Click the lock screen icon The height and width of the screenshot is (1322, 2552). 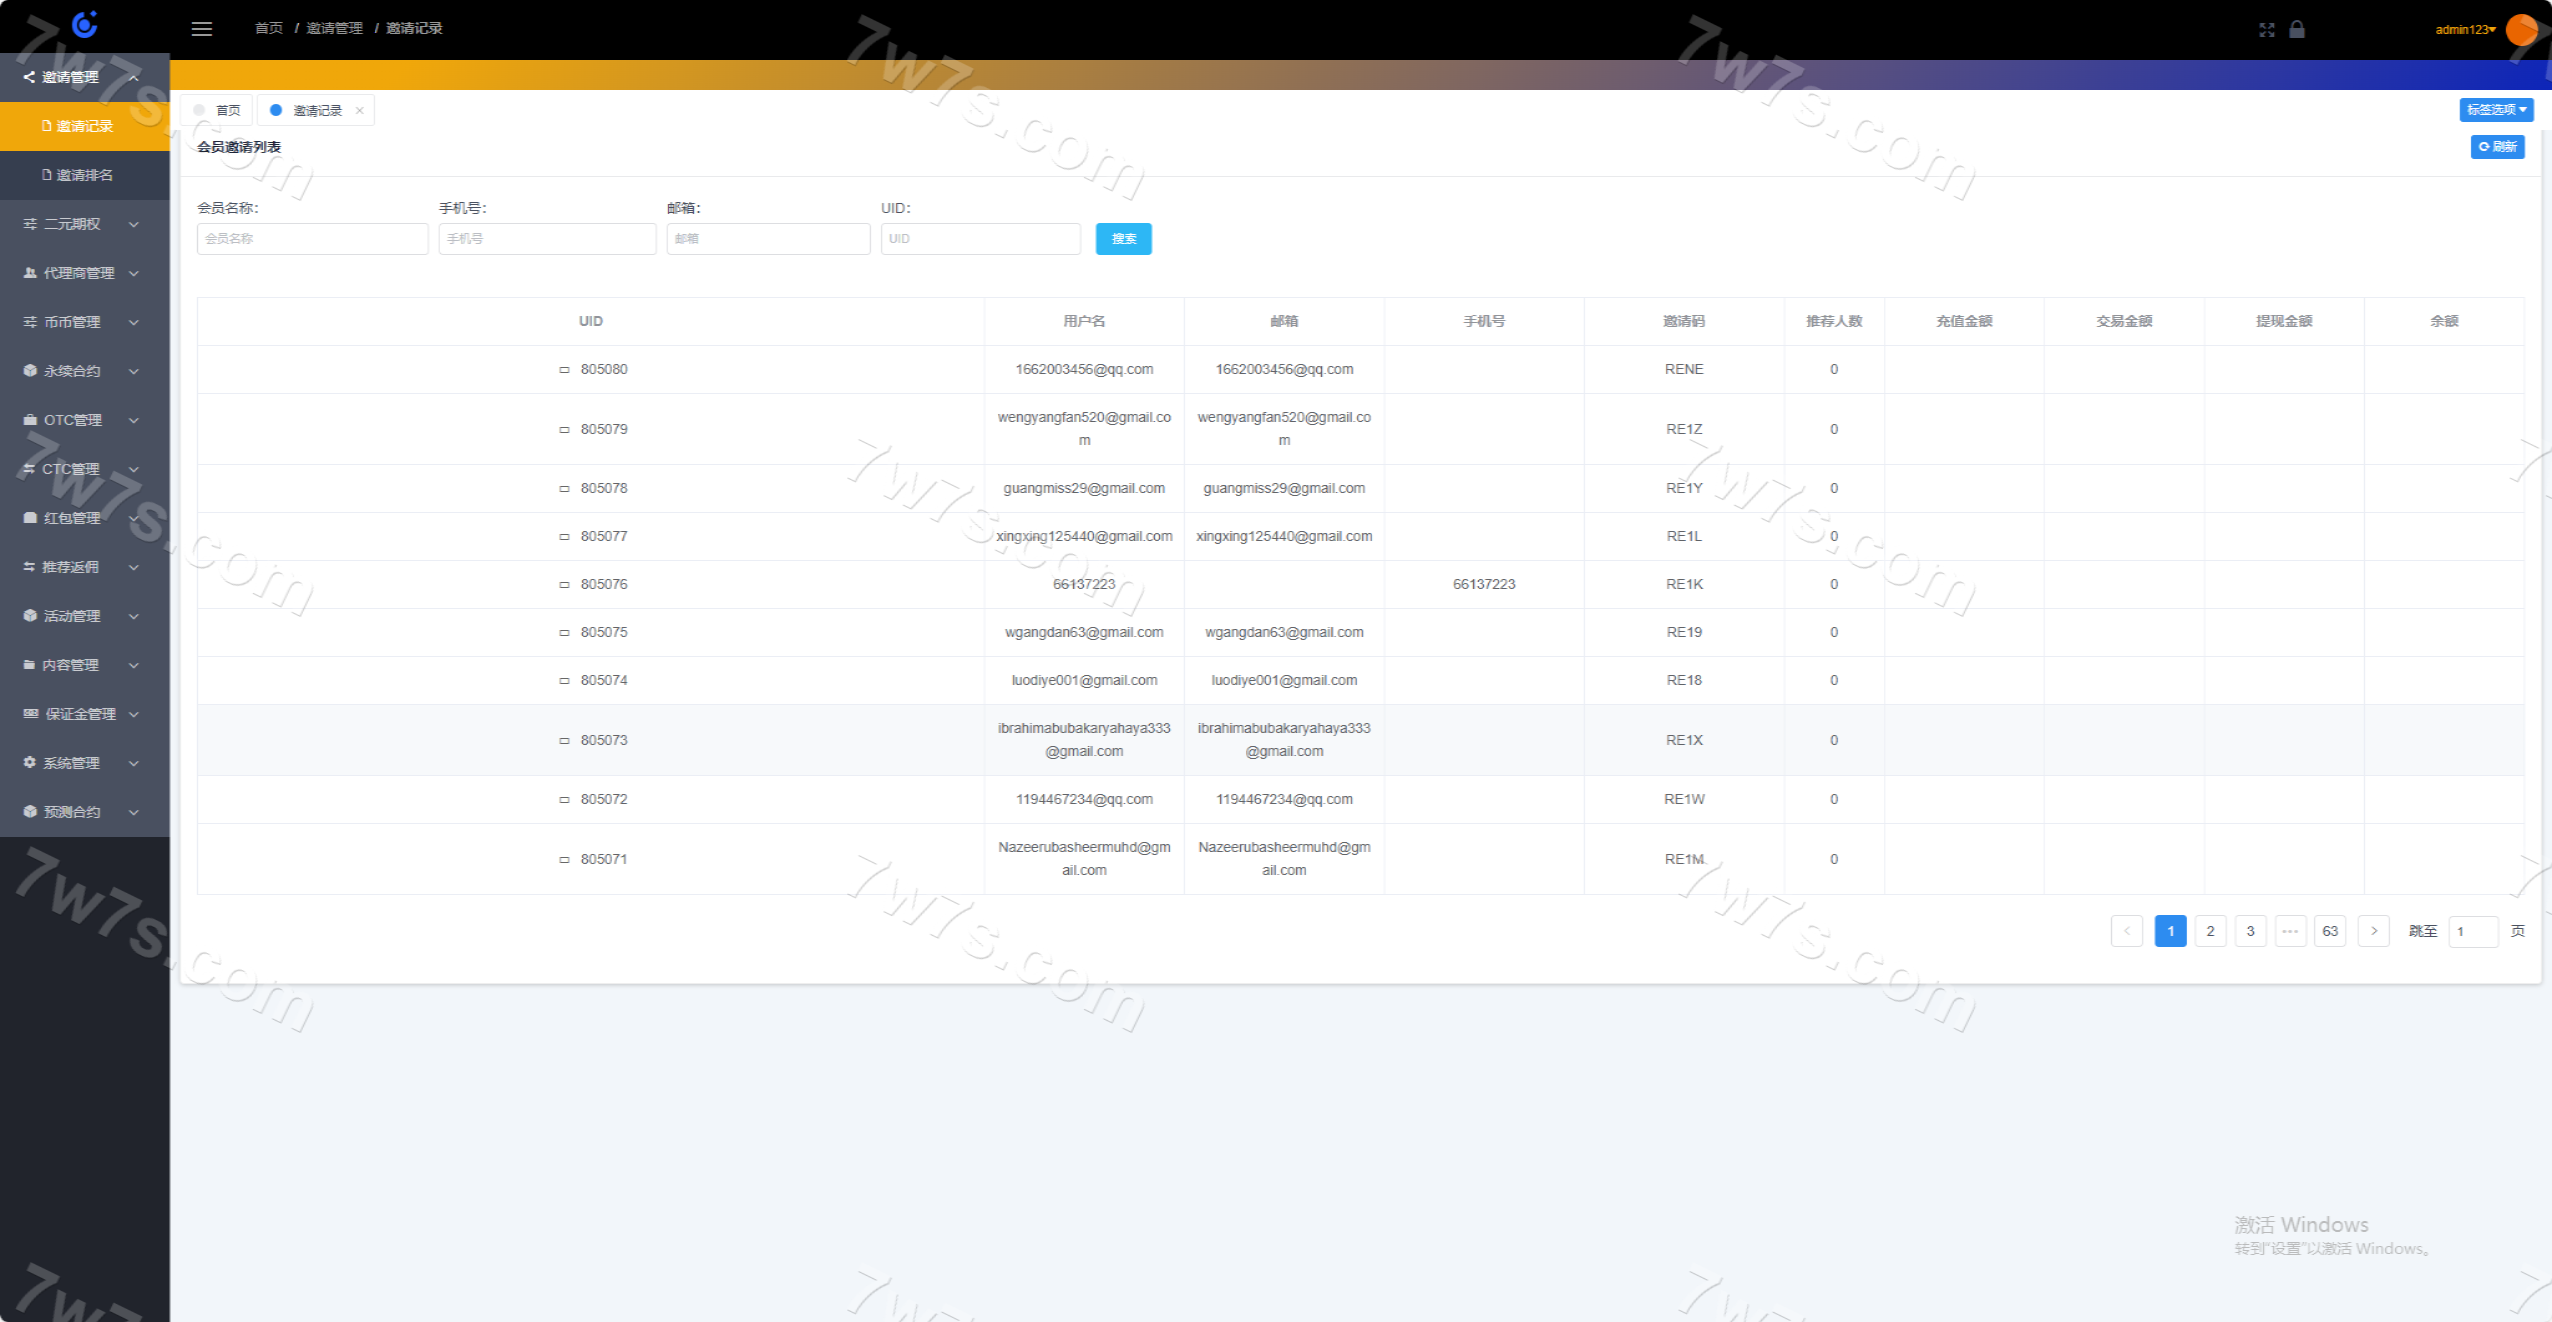click(2297, 29)
